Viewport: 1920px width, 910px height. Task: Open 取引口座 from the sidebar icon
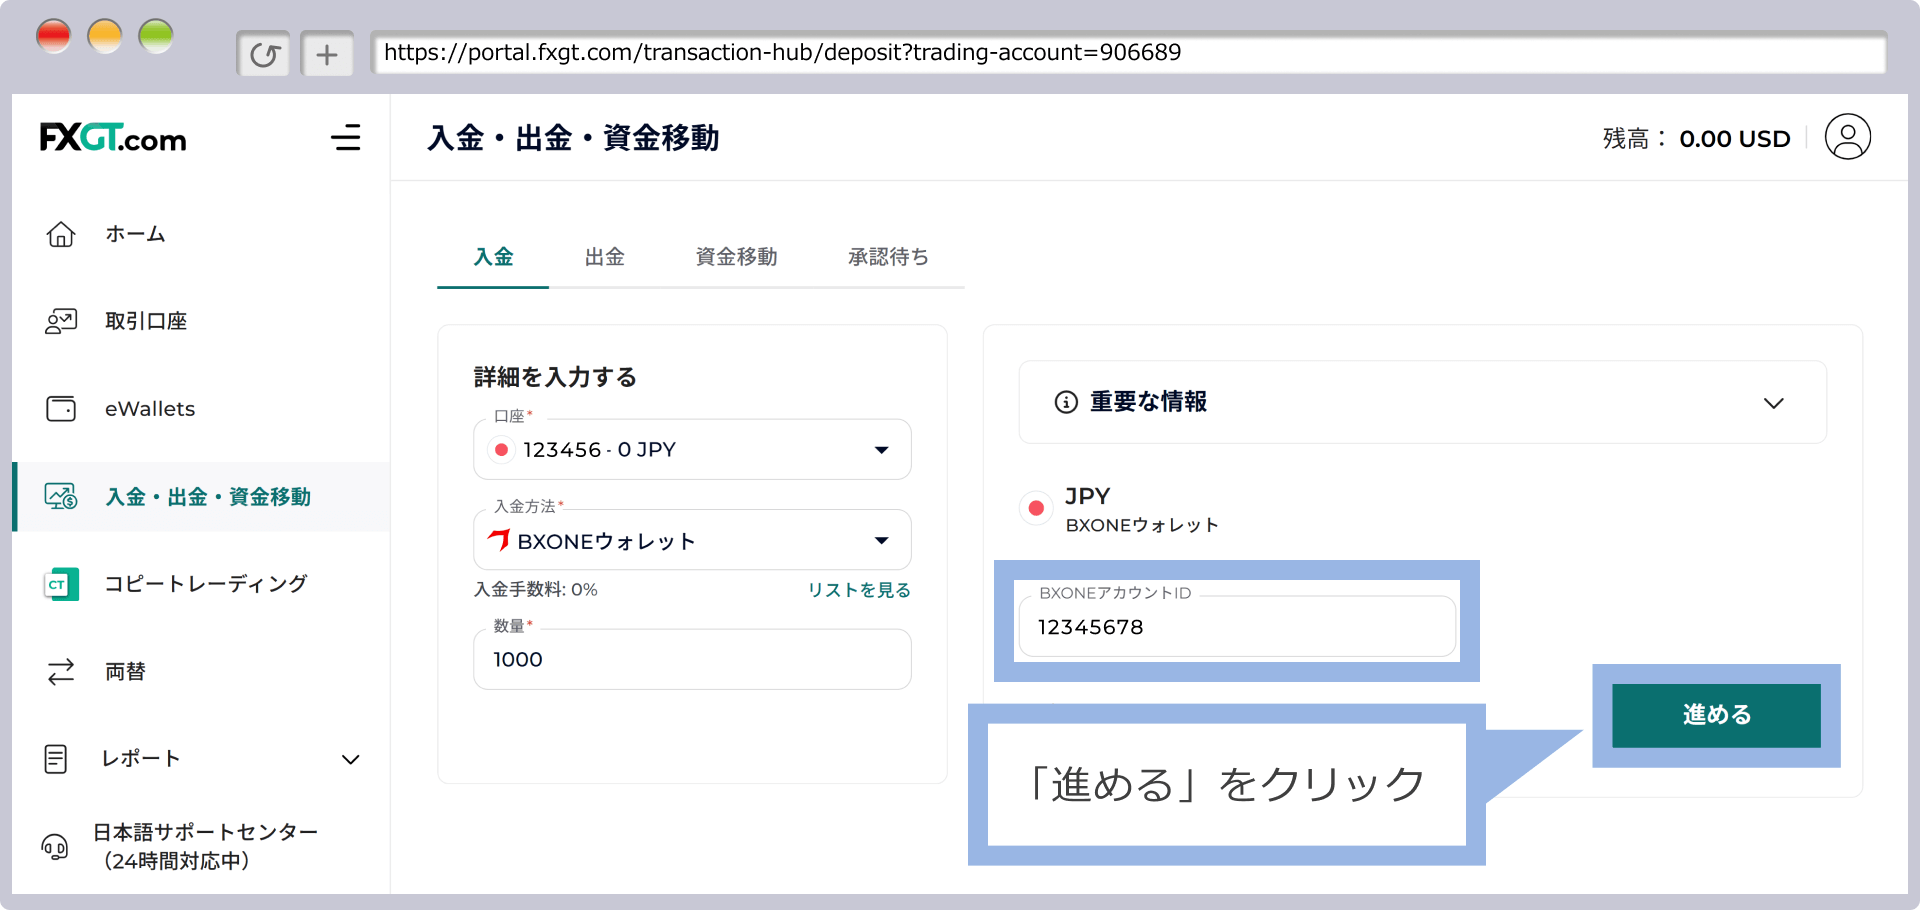61,320
